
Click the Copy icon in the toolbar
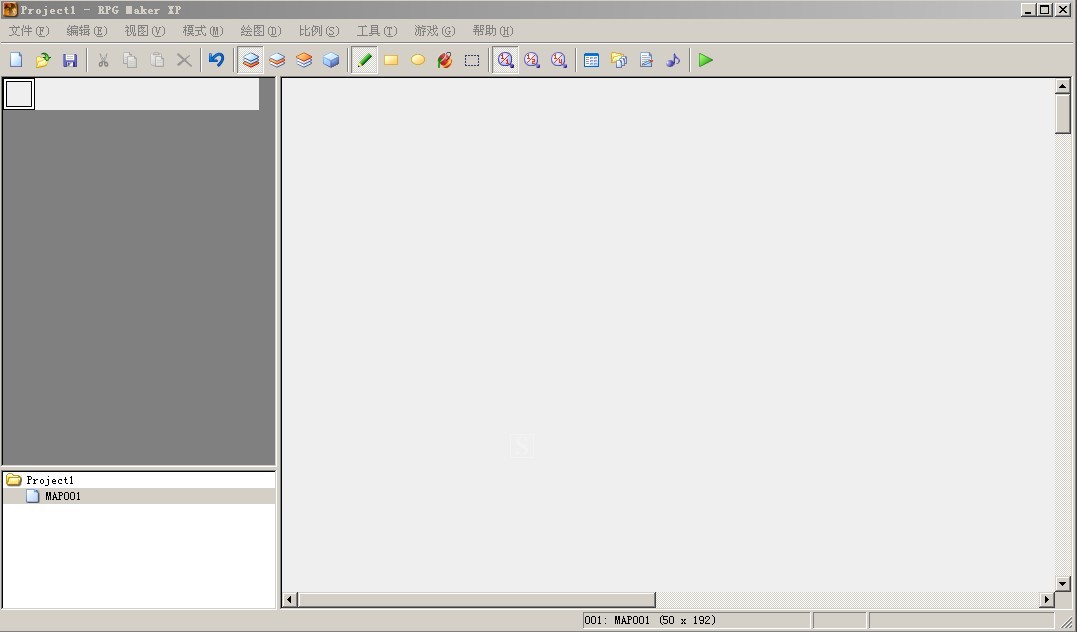point(130,60)
